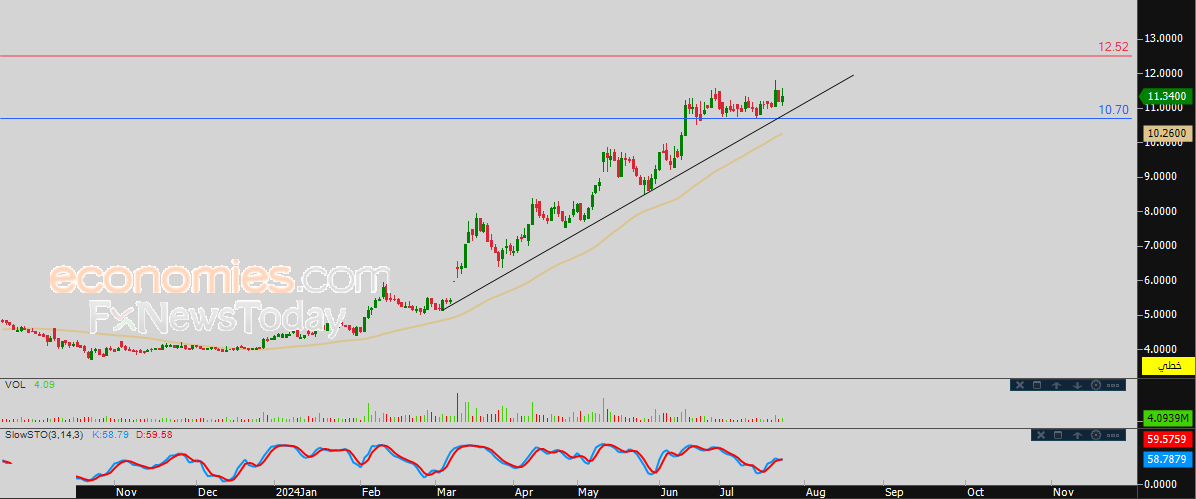Click the SlowSTO(3,14,3) indicator label
Viewport: 1196px width, 499px height.
[x=43, y=434]
